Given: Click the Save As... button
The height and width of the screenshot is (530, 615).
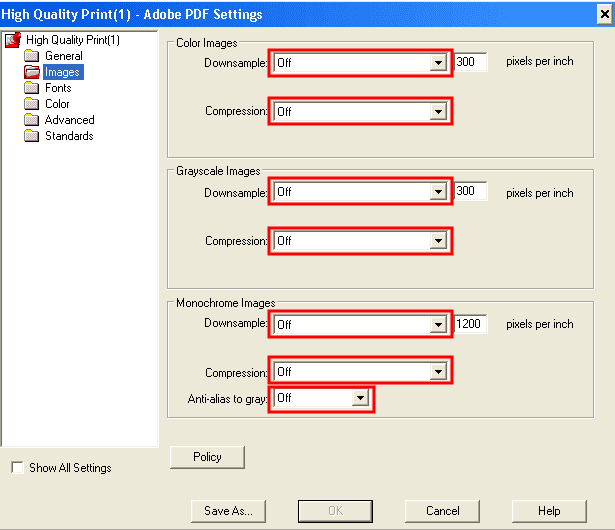Looking at the screenshot, I should (228, 510).
